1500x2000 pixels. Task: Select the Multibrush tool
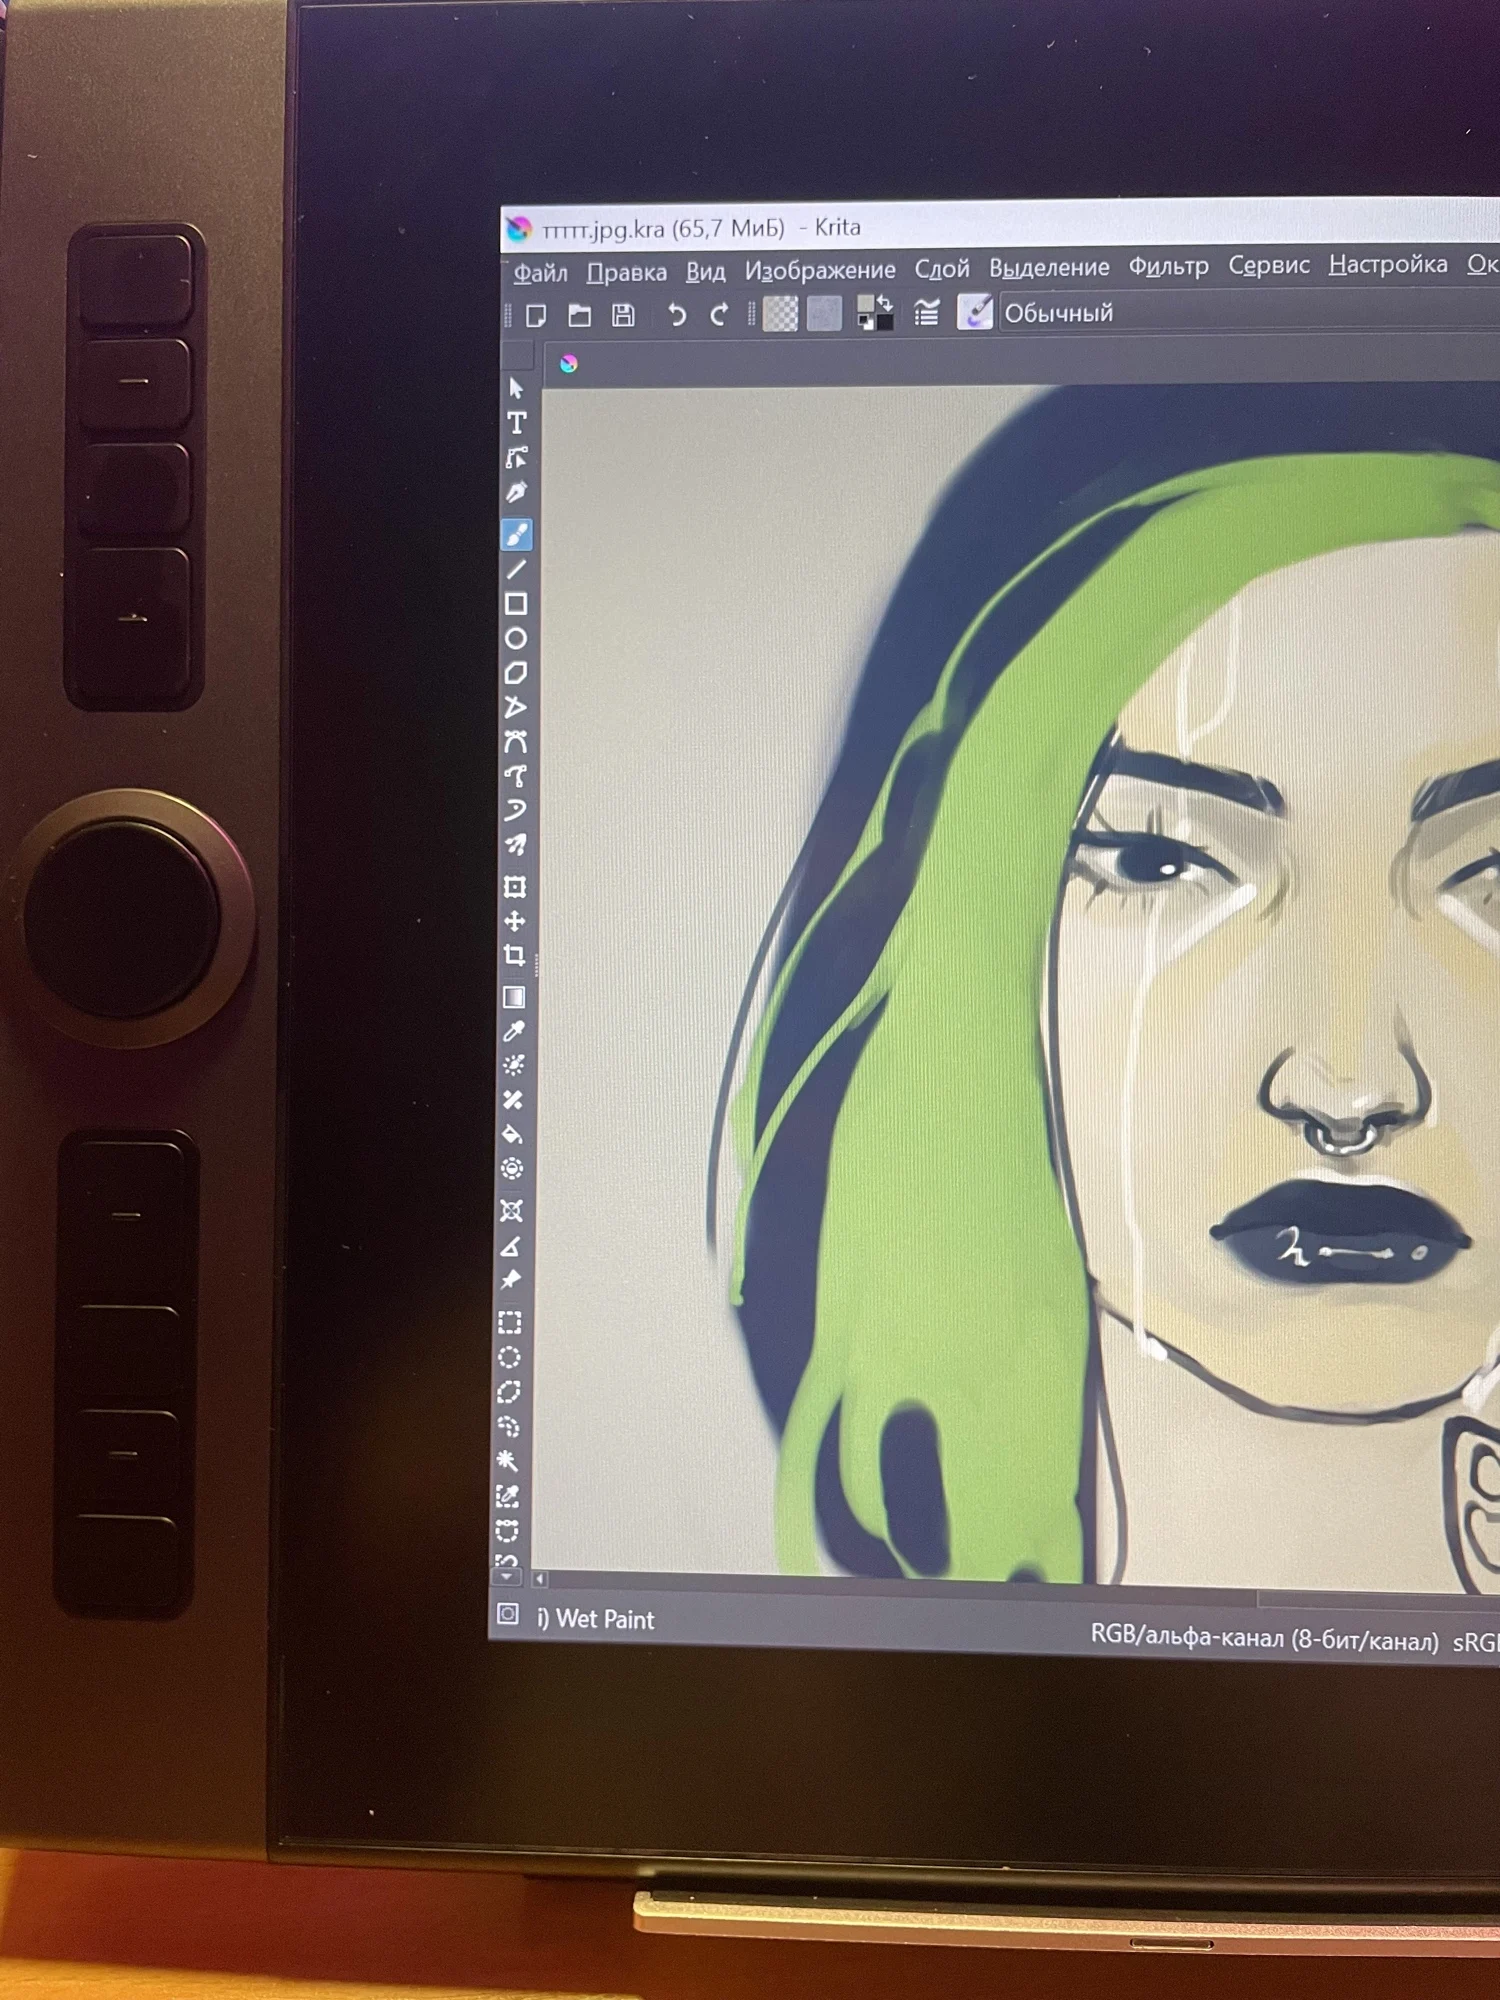click(x=516, y=845)
